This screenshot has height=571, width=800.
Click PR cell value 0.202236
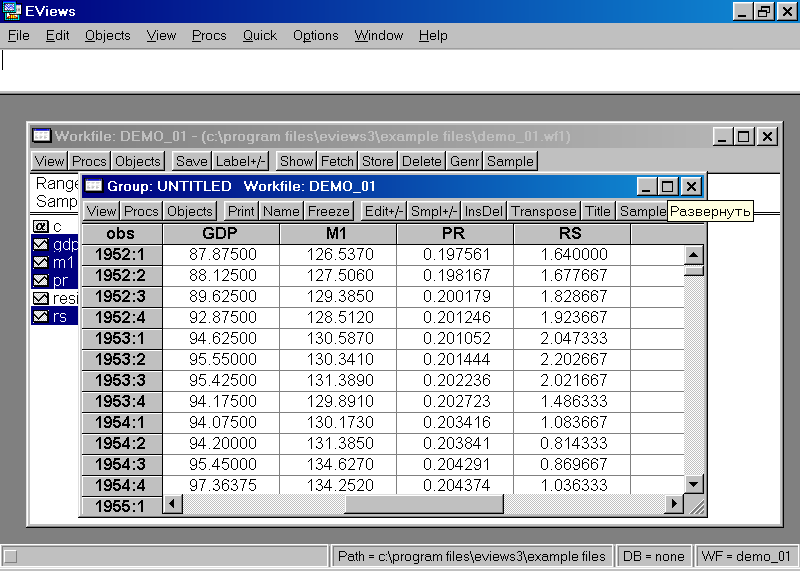coord(456,380)
